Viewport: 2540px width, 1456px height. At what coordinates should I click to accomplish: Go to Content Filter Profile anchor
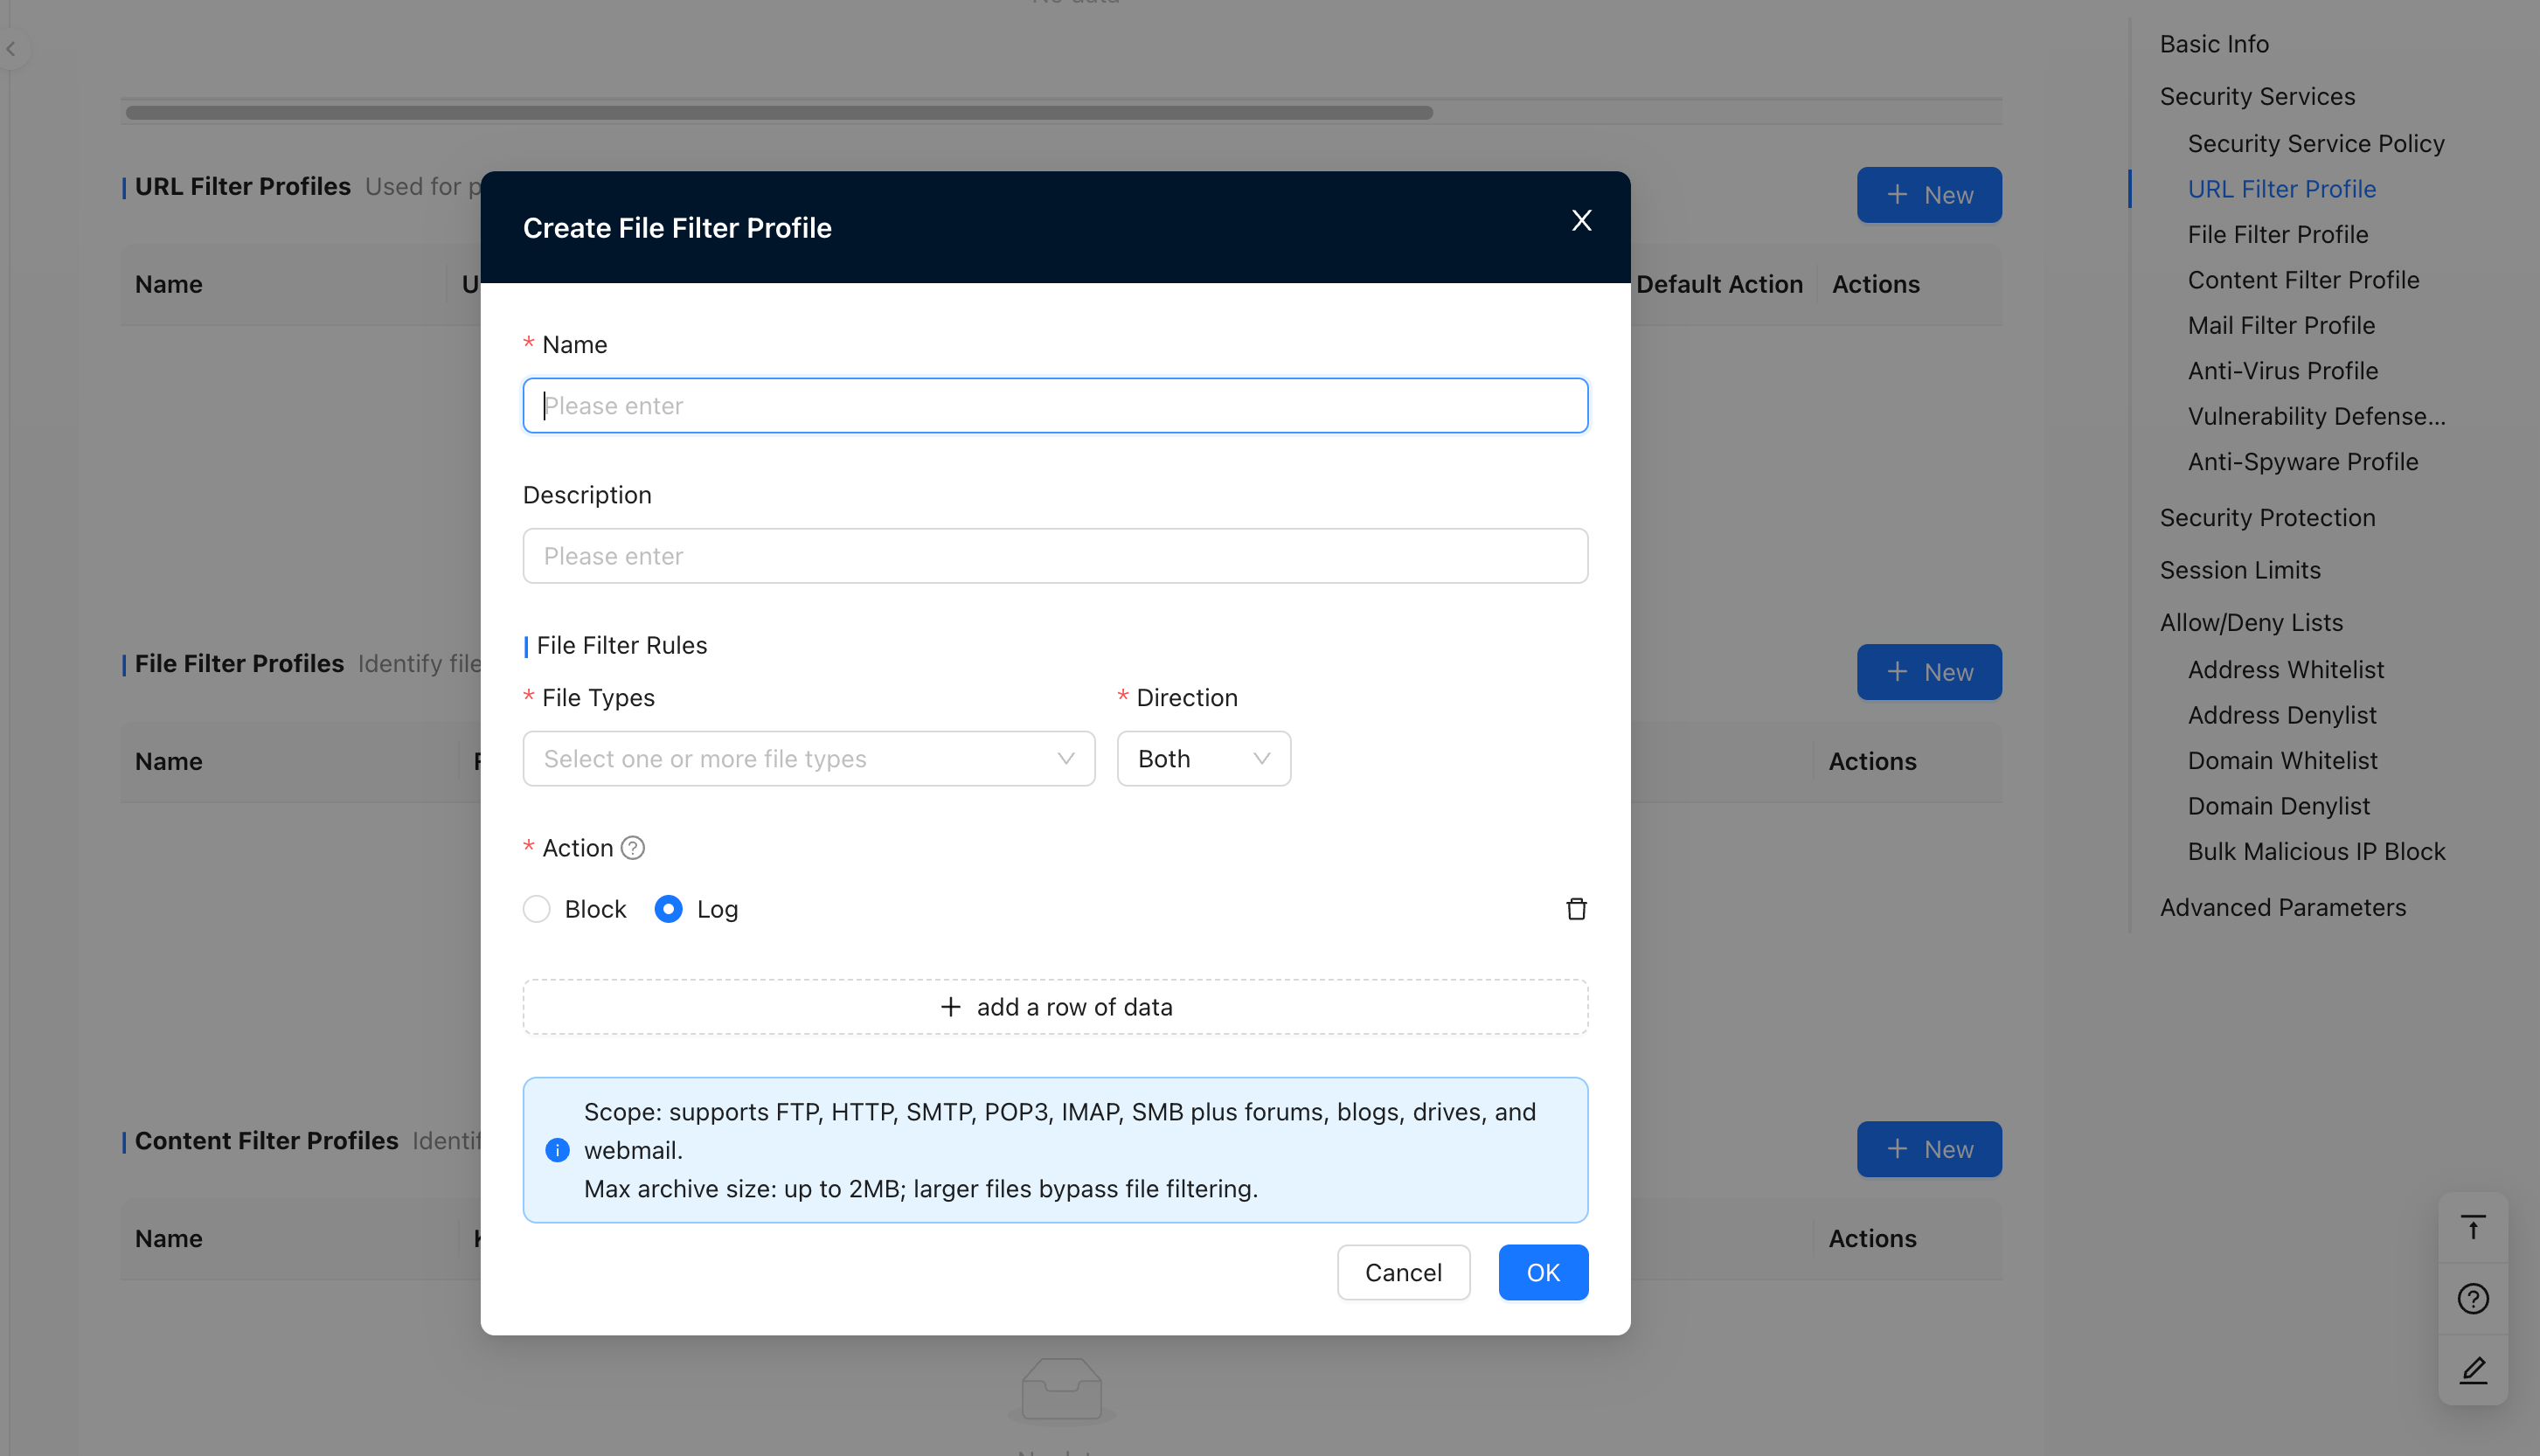pyautogui.click(x=2303, y=280)
